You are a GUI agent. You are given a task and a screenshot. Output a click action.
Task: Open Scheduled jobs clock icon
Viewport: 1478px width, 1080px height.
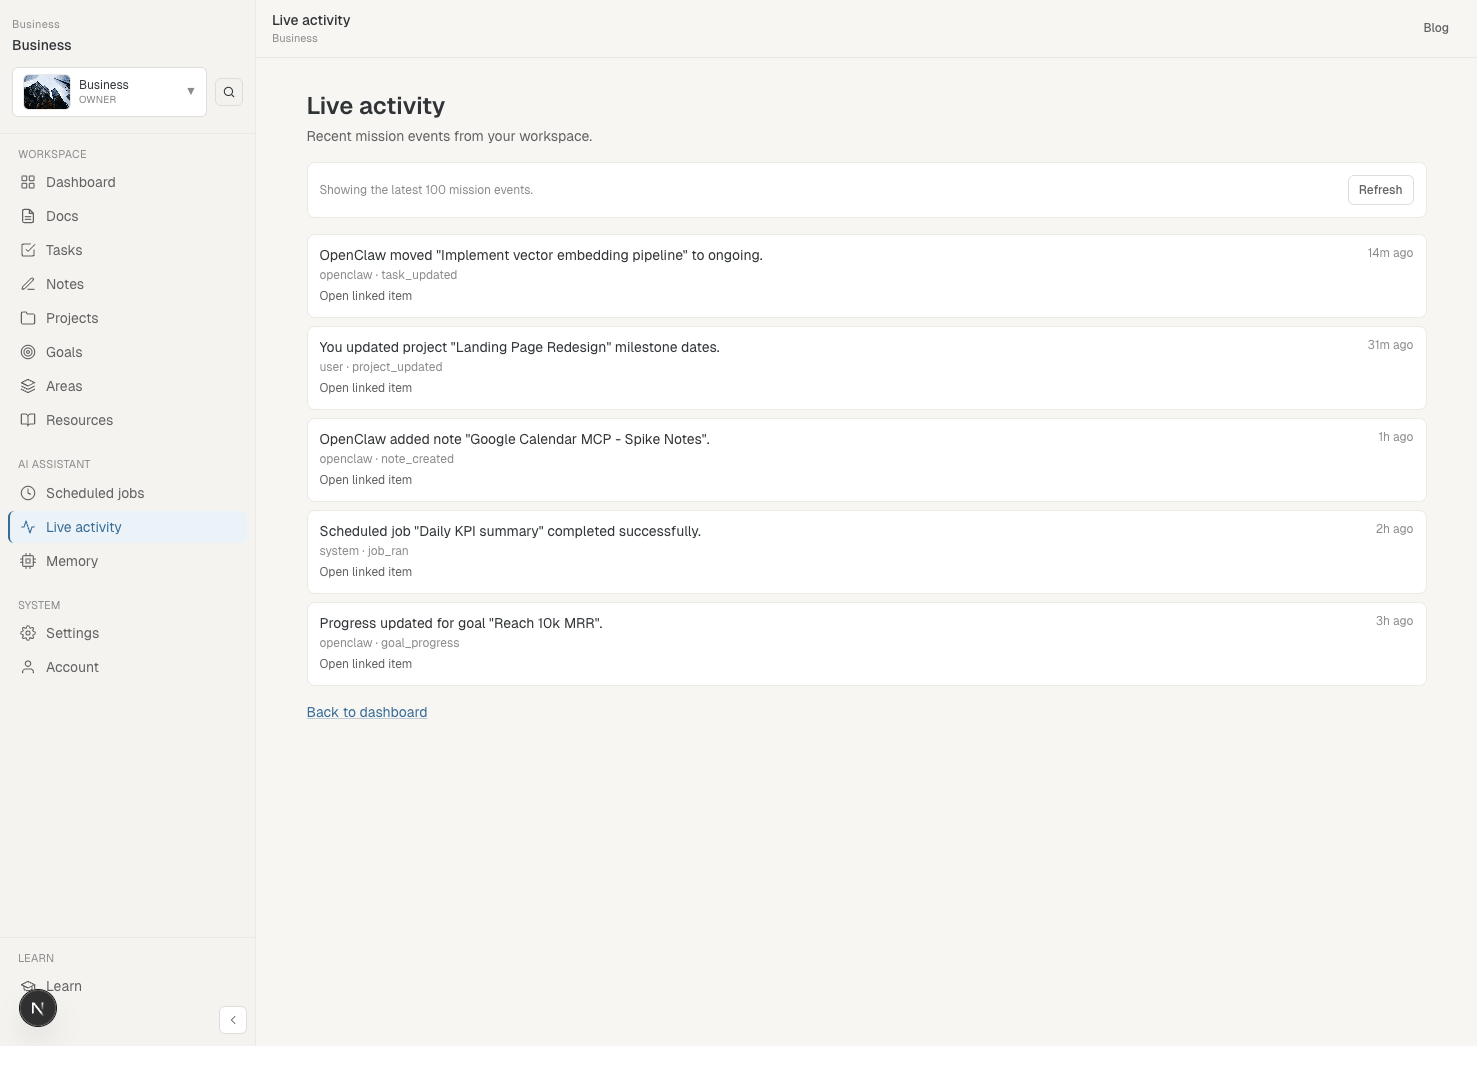point(29,493)
